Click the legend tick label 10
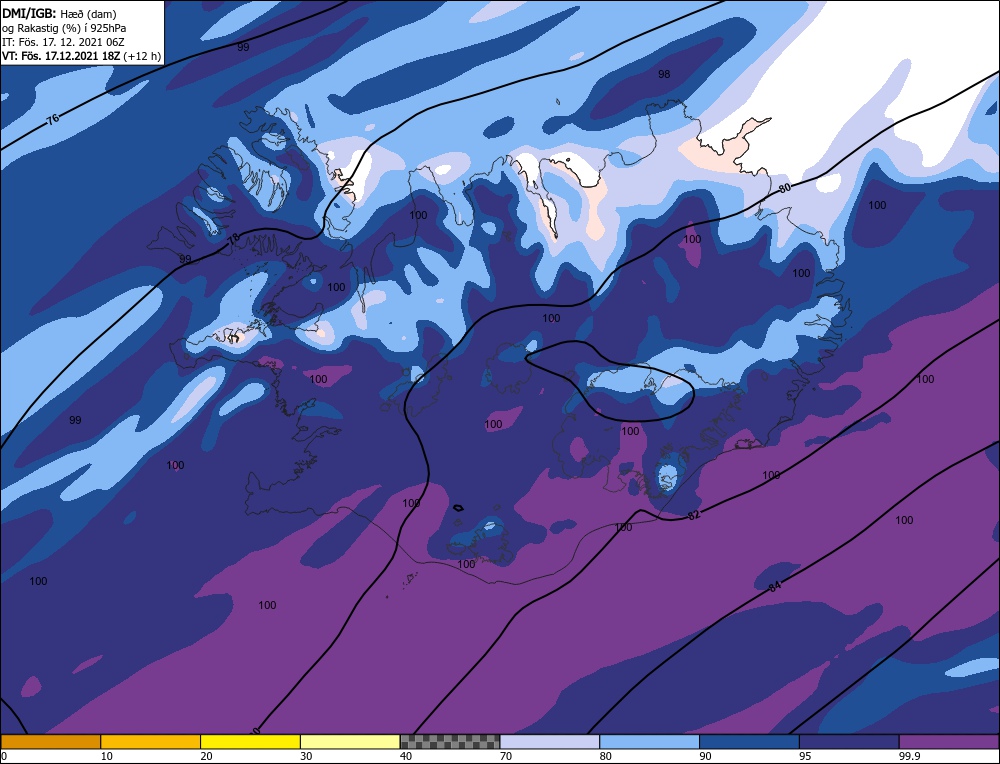Image resolution: width=1000 pixels, height=764 pixels. click(107, 756)
